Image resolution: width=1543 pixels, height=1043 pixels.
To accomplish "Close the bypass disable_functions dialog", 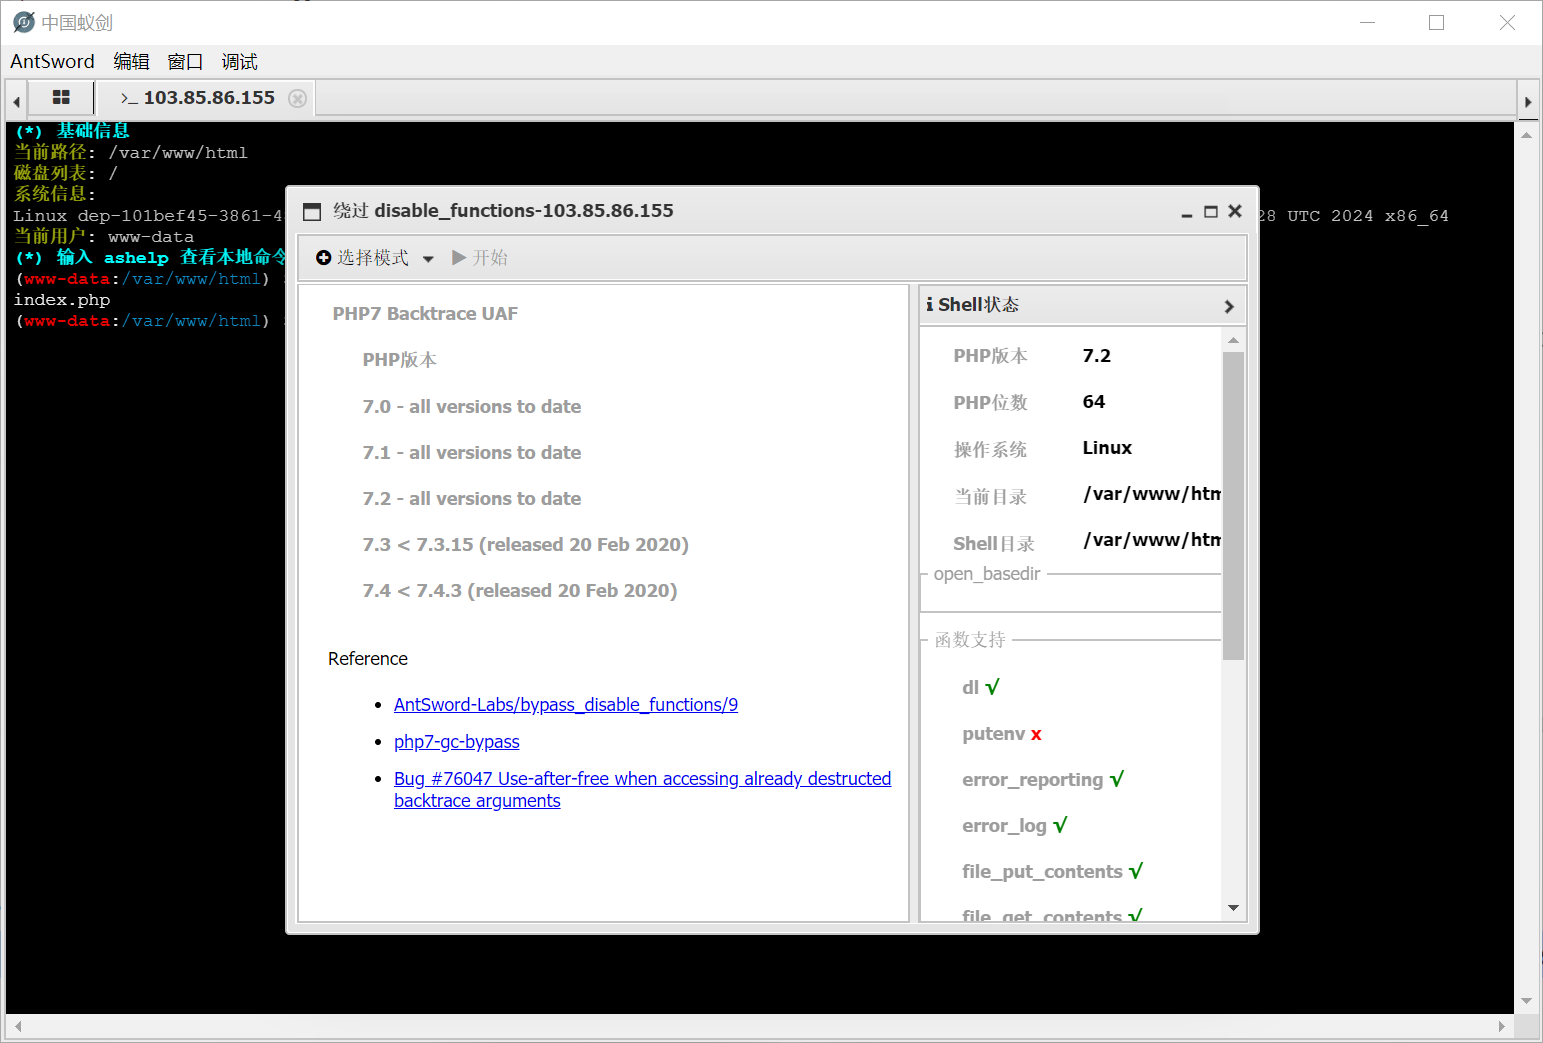I will pyautogui.click(x=1235, y=211).
